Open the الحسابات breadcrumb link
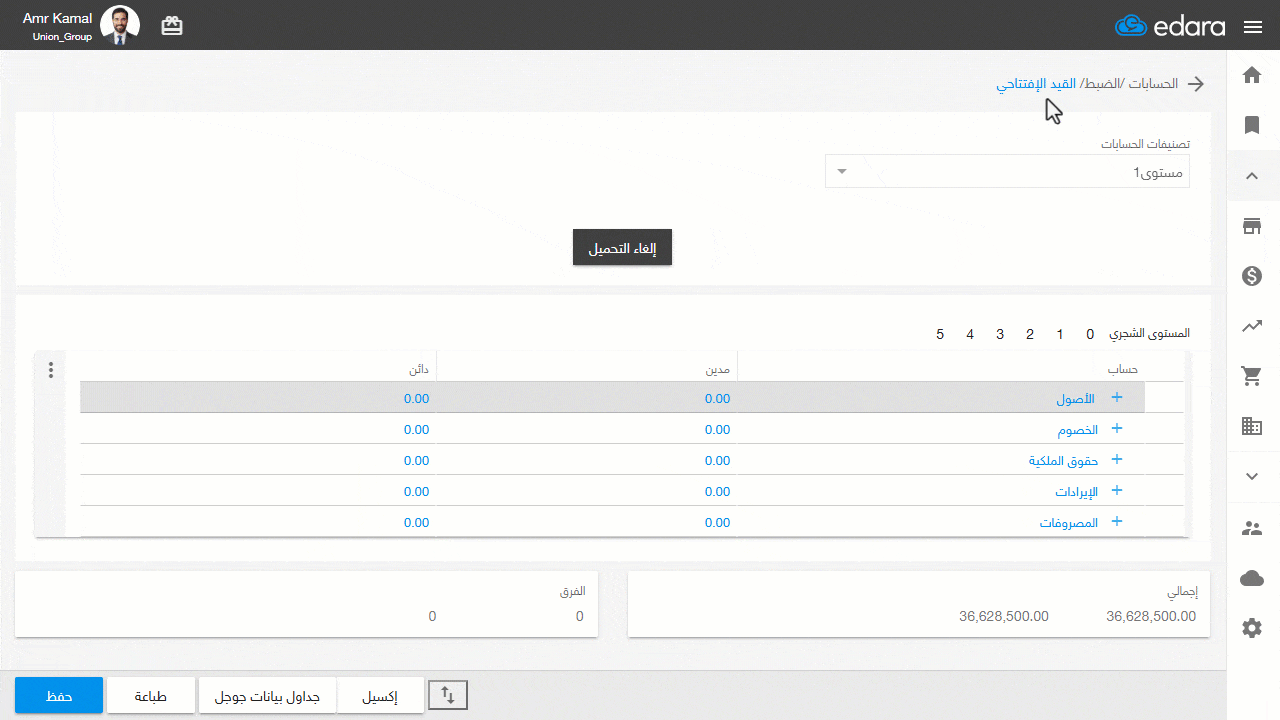The height and width of the screenshot is (720, 1280). (x=1154, y=84)
